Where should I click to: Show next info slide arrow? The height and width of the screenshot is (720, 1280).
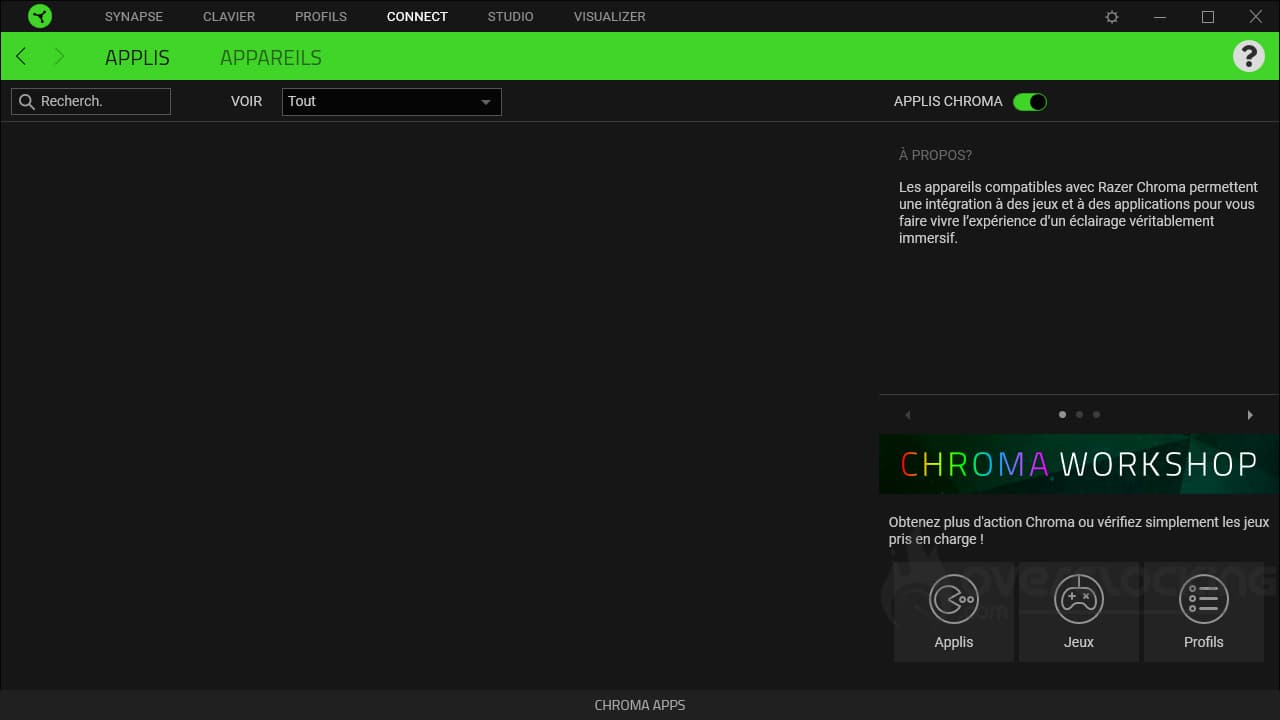[x=1250, y=415]
